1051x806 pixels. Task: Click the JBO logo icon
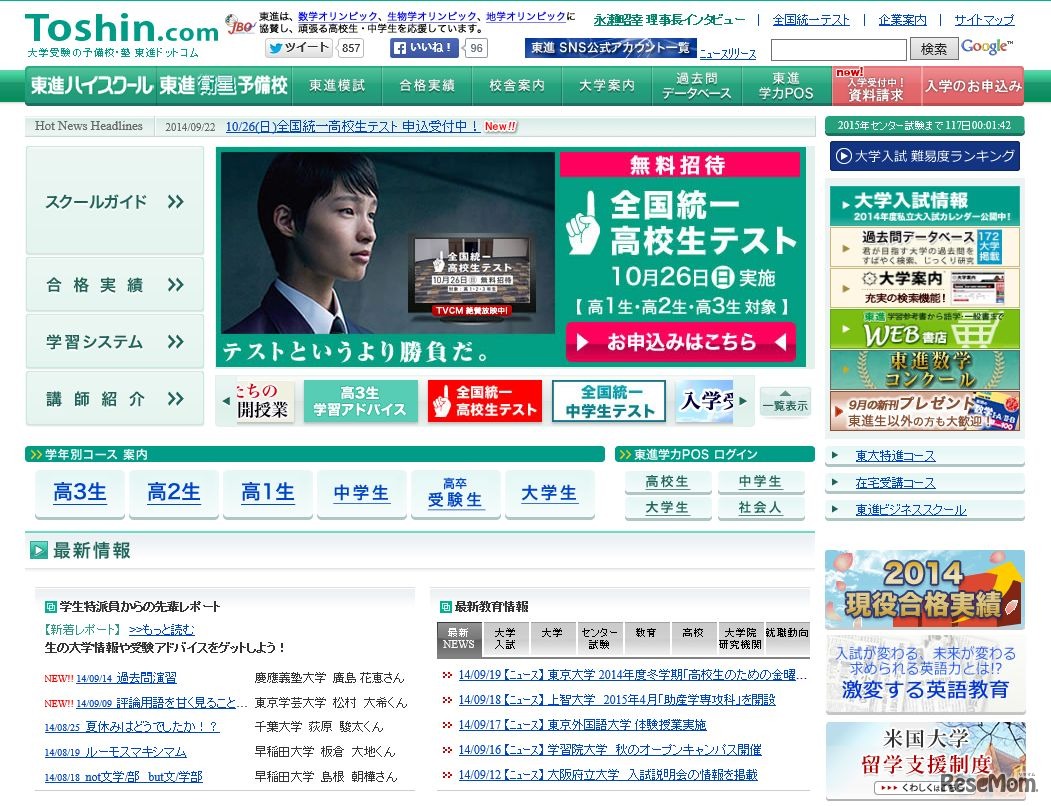(x=239, y=25)
